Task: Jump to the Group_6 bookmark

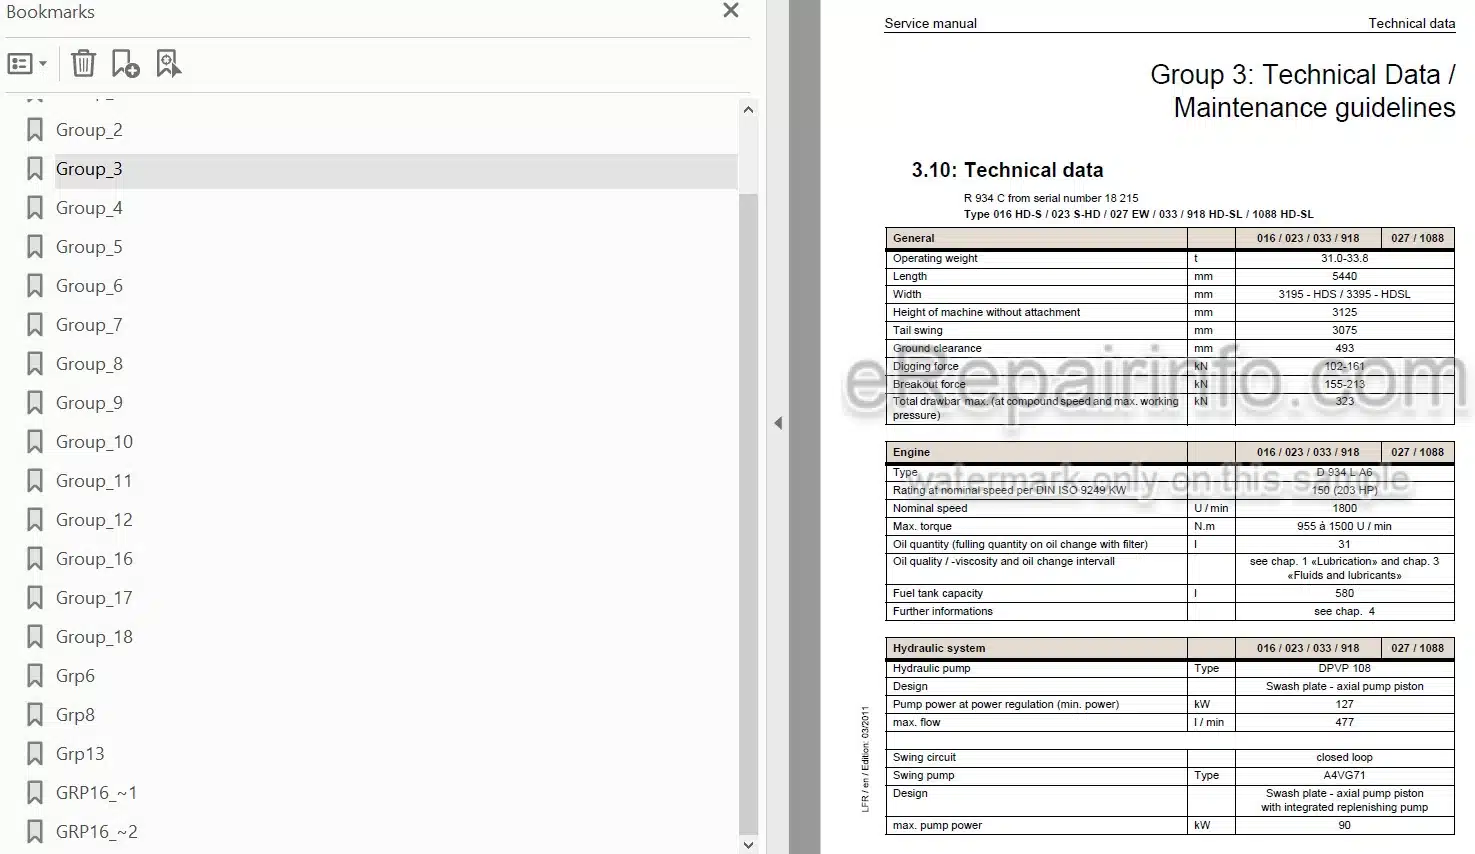Action: (x=89, y=286)
